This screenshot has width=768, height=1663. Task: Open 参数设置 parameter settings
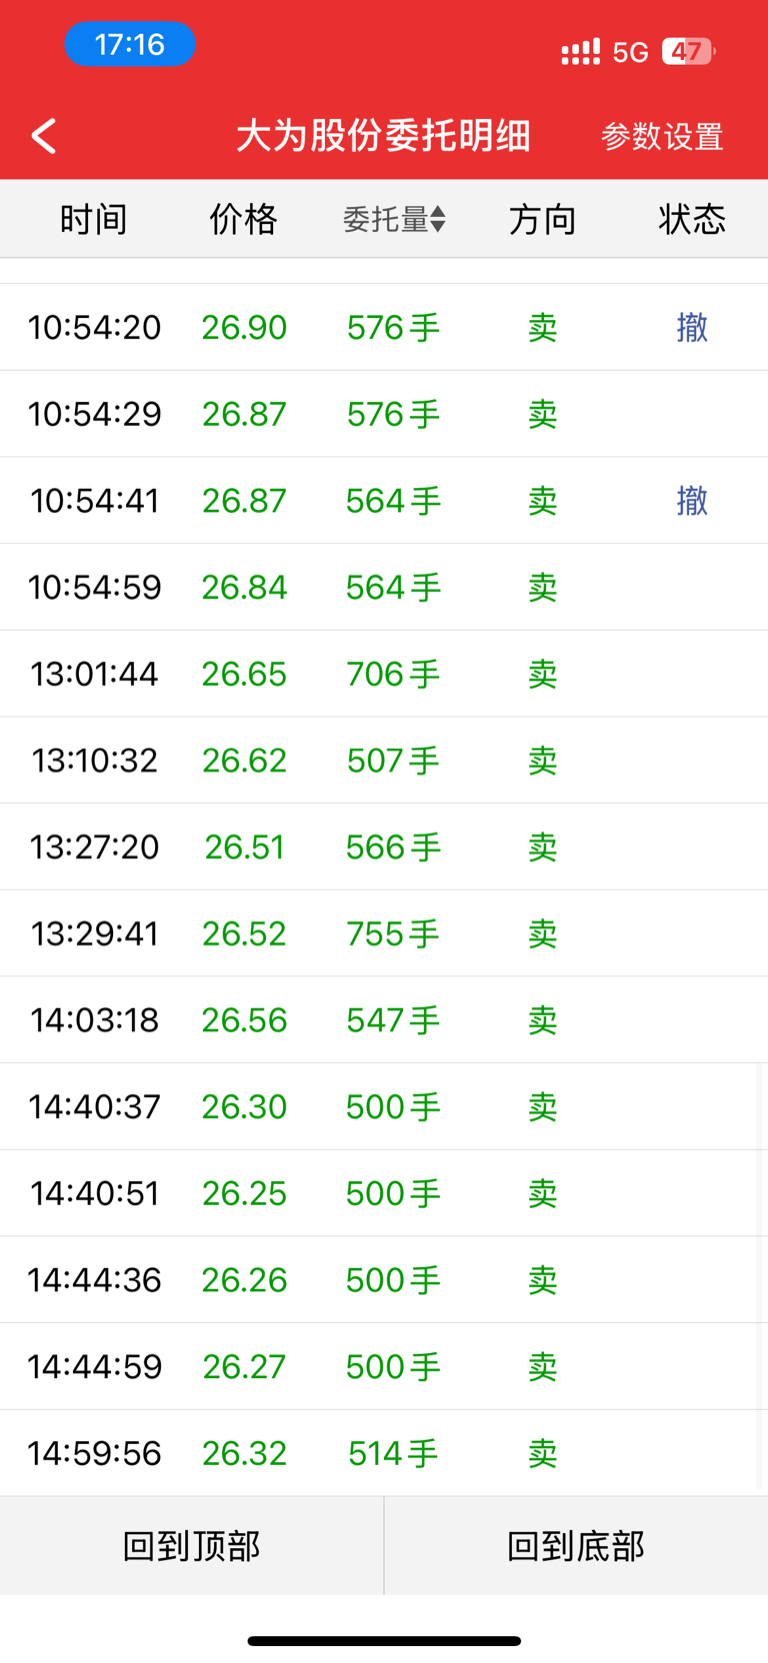[662, 137]
